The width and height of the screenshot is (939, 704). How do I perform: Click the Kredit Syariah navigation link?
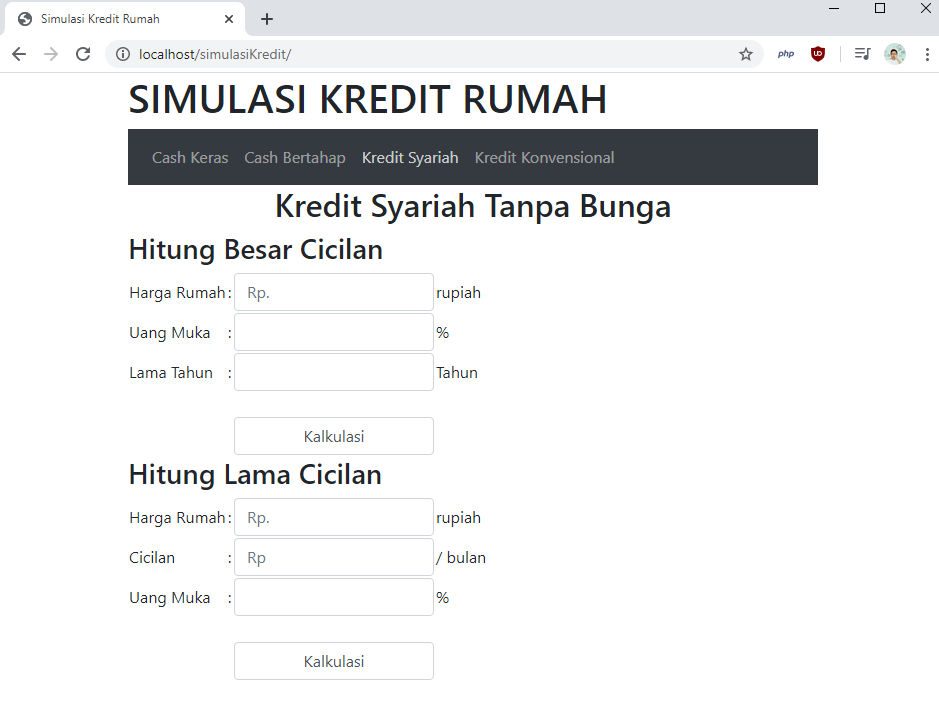tap(410, 157)
